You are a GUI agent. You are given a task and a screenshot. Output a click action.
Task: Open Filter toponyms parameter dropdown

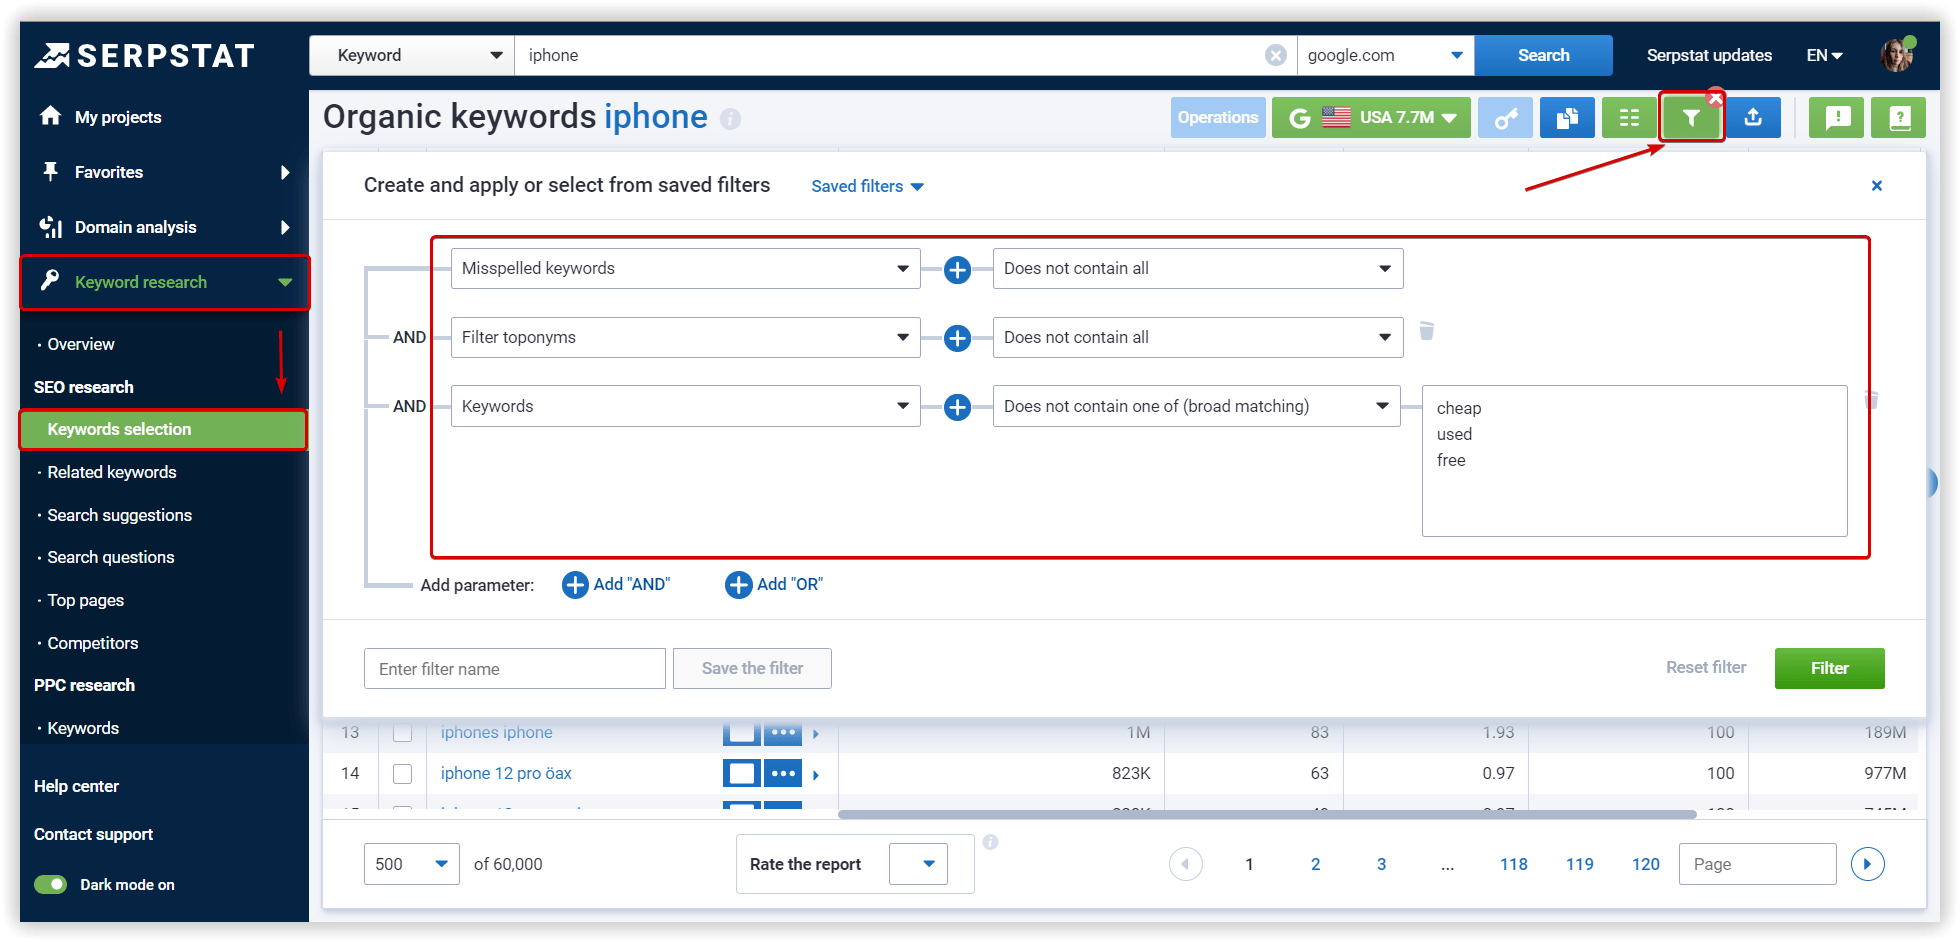click(x=685, y=338)
